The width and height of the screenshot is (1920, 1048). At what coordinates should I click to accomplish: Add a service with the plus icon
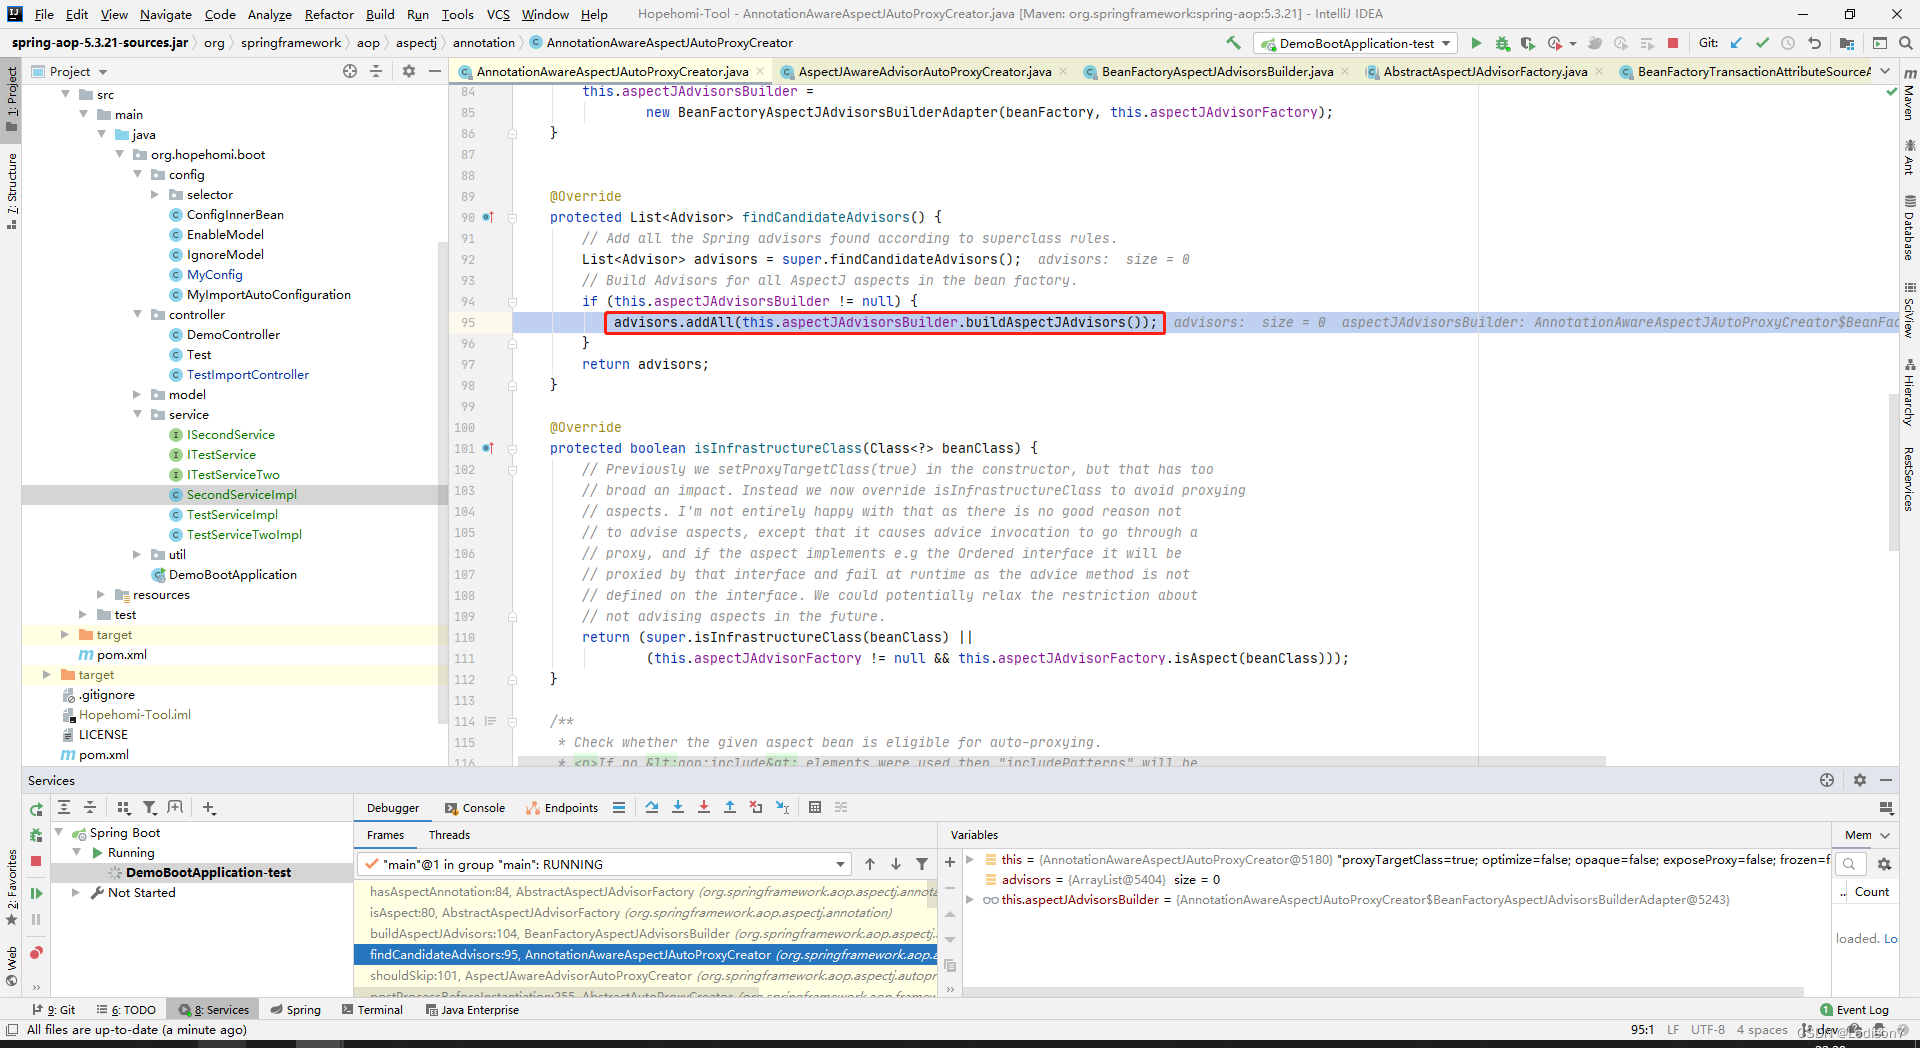[x=208, y=808]
